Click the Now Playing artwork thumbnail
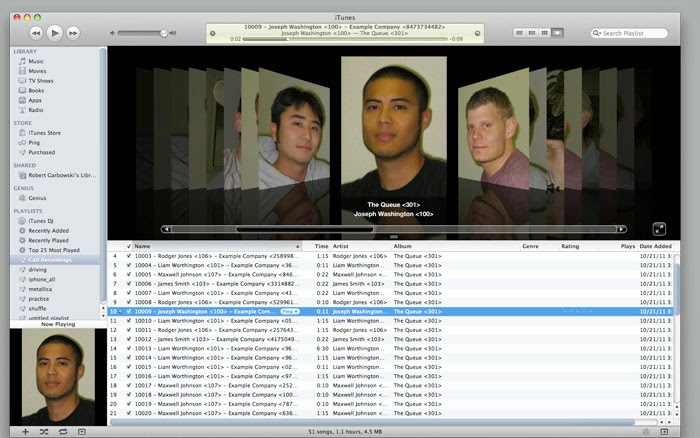700x438 pixels. [x=58, y=376]
